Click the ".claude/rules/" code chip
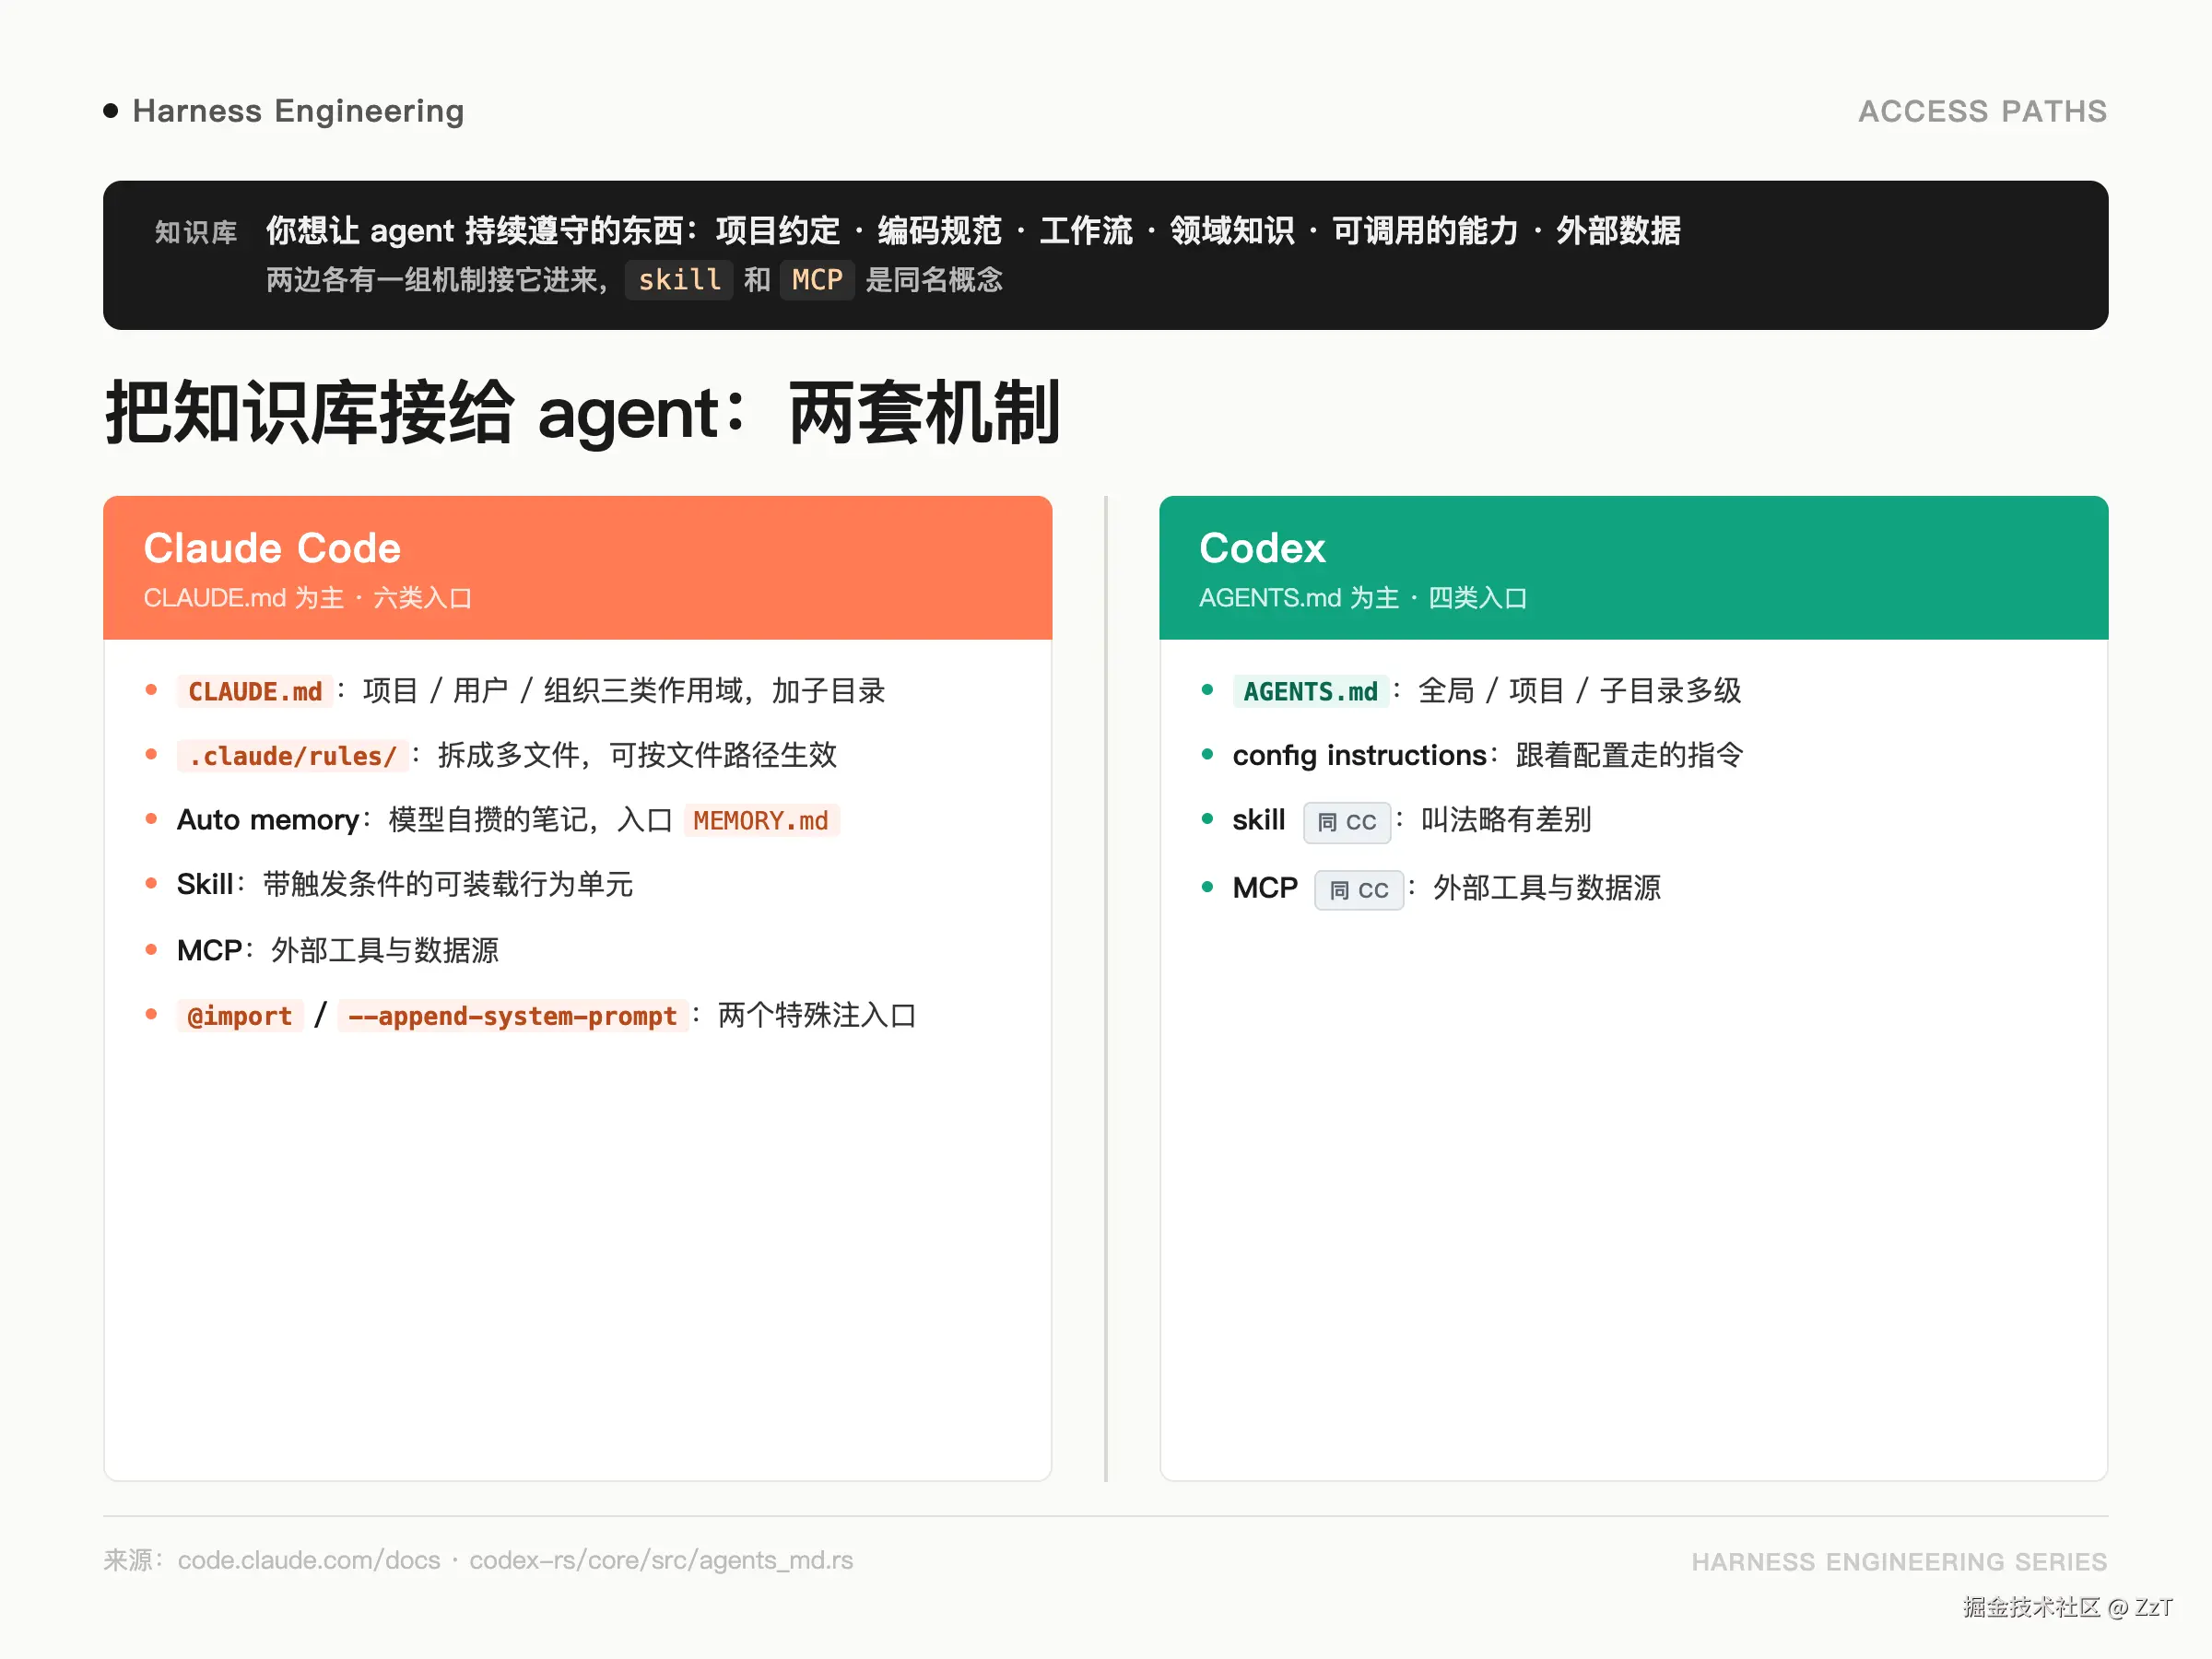 (293, 756)
